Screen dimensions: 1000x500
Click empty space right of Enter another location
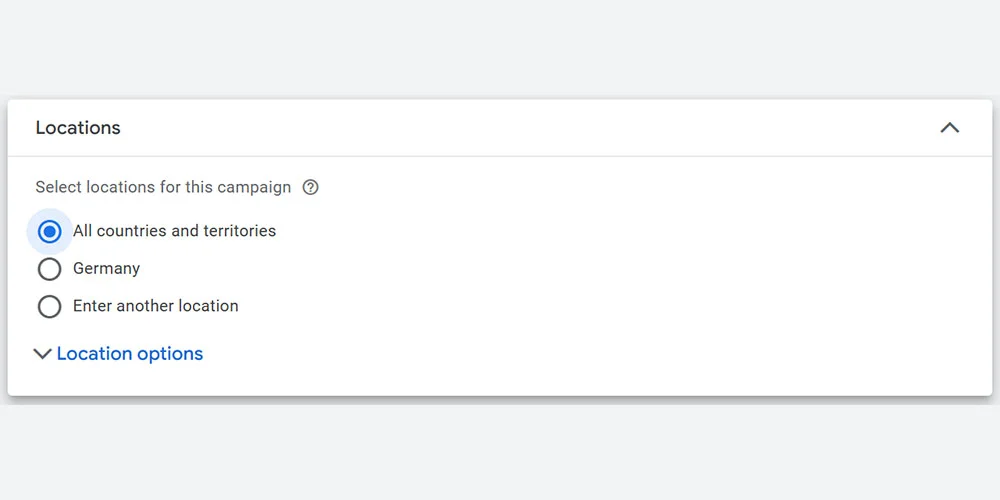600,306
